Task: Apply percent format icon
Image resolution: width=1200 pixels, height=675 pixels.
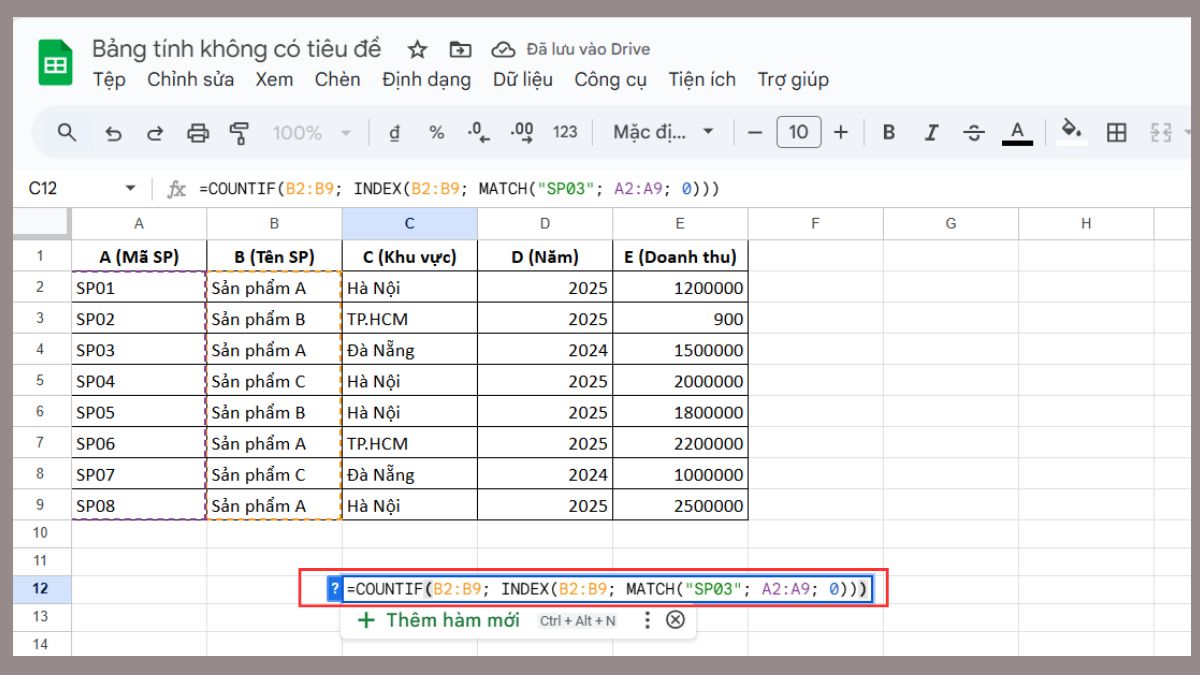Action: (x=437, y=132)
